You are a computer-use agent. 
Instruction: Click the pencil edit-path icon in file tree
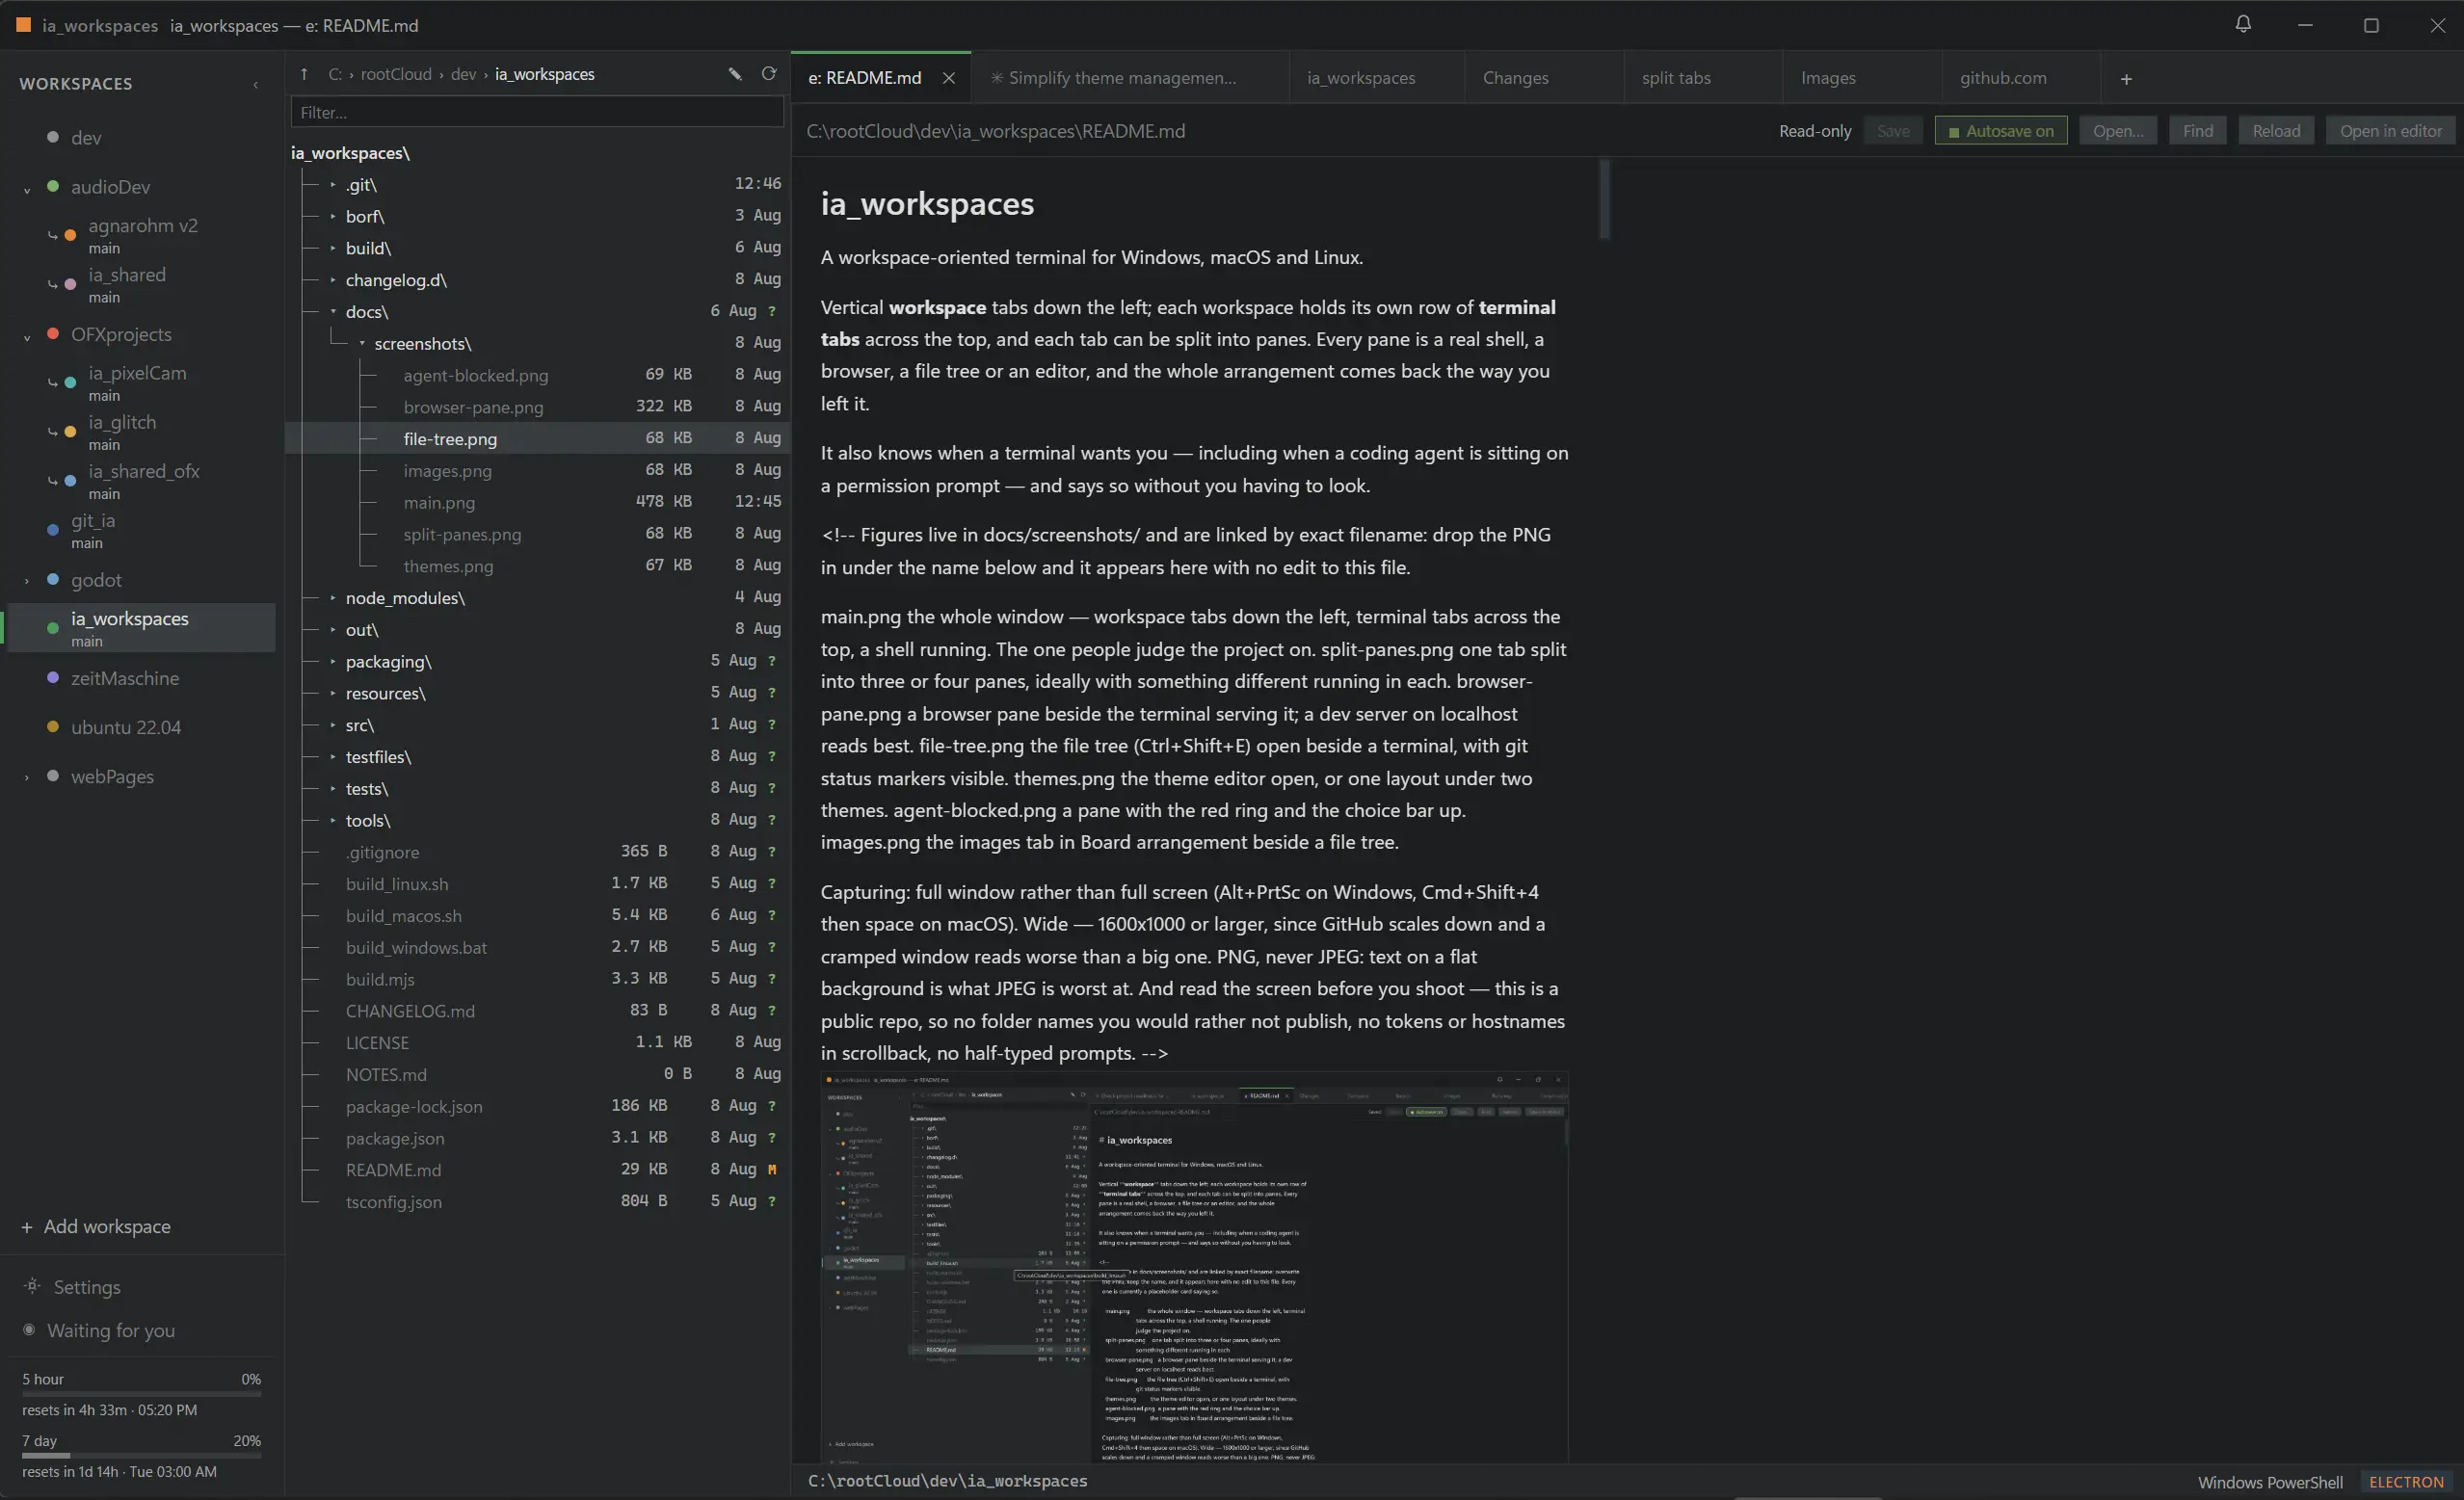coord(735,74)
